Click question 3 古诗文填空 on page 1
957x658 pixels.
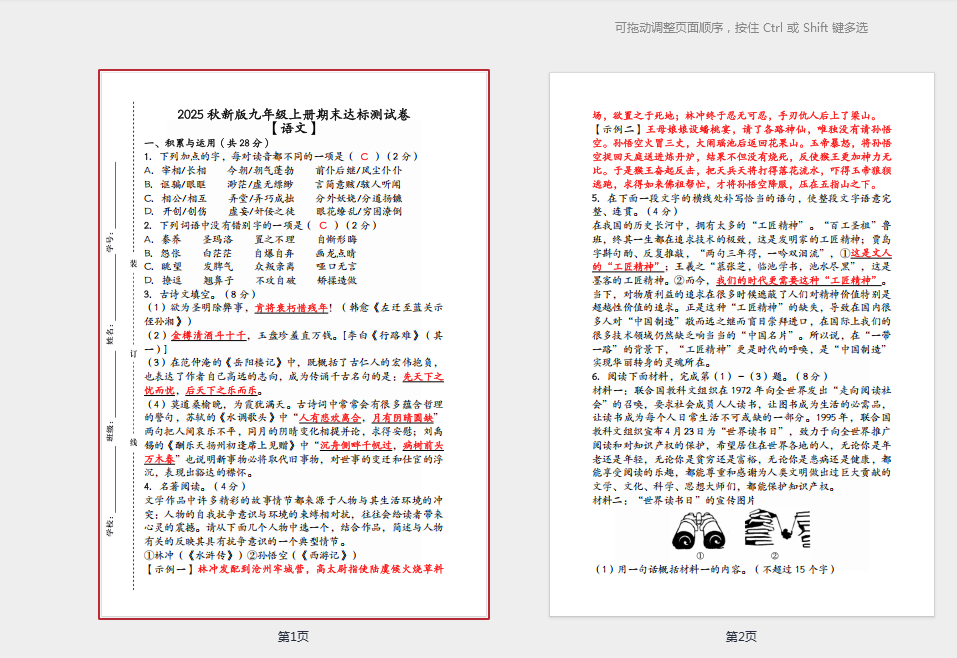click(200, 294)
